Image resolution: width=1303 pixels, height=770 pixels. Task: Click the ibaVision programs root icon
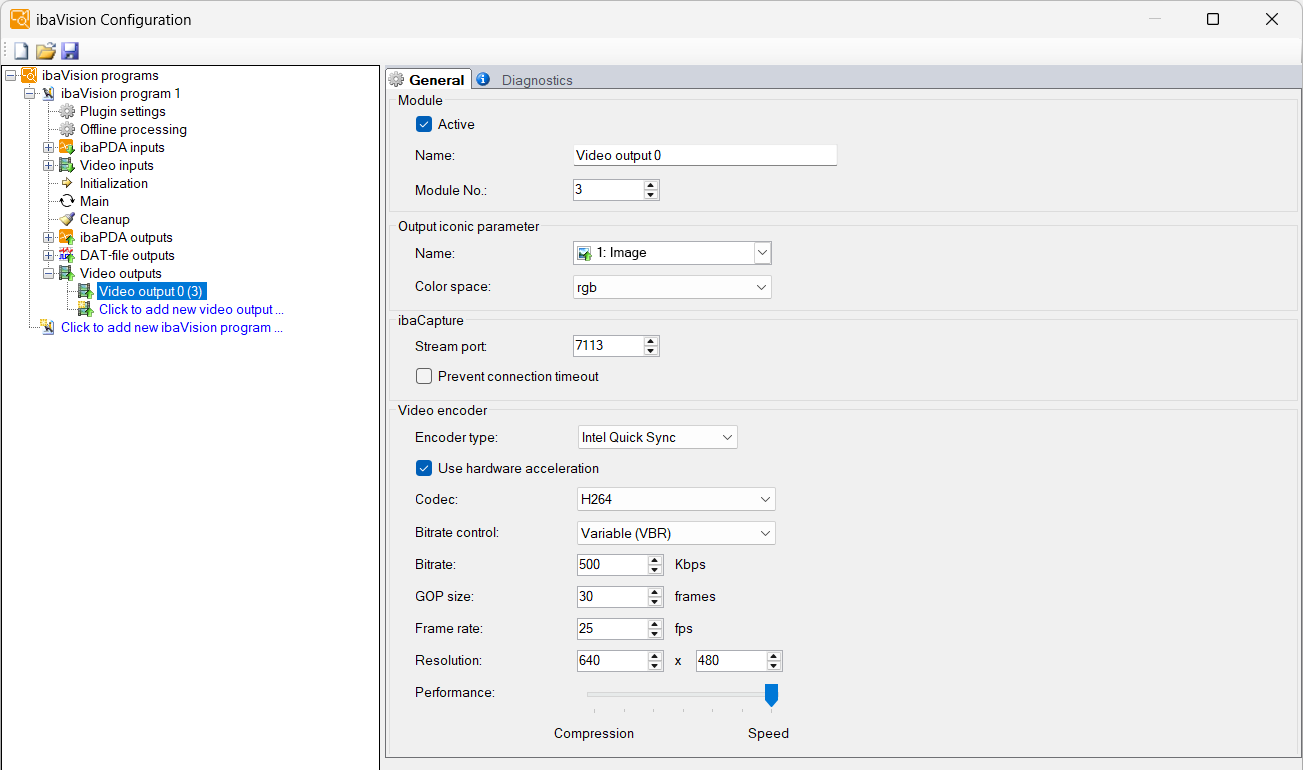click(30, 75)
